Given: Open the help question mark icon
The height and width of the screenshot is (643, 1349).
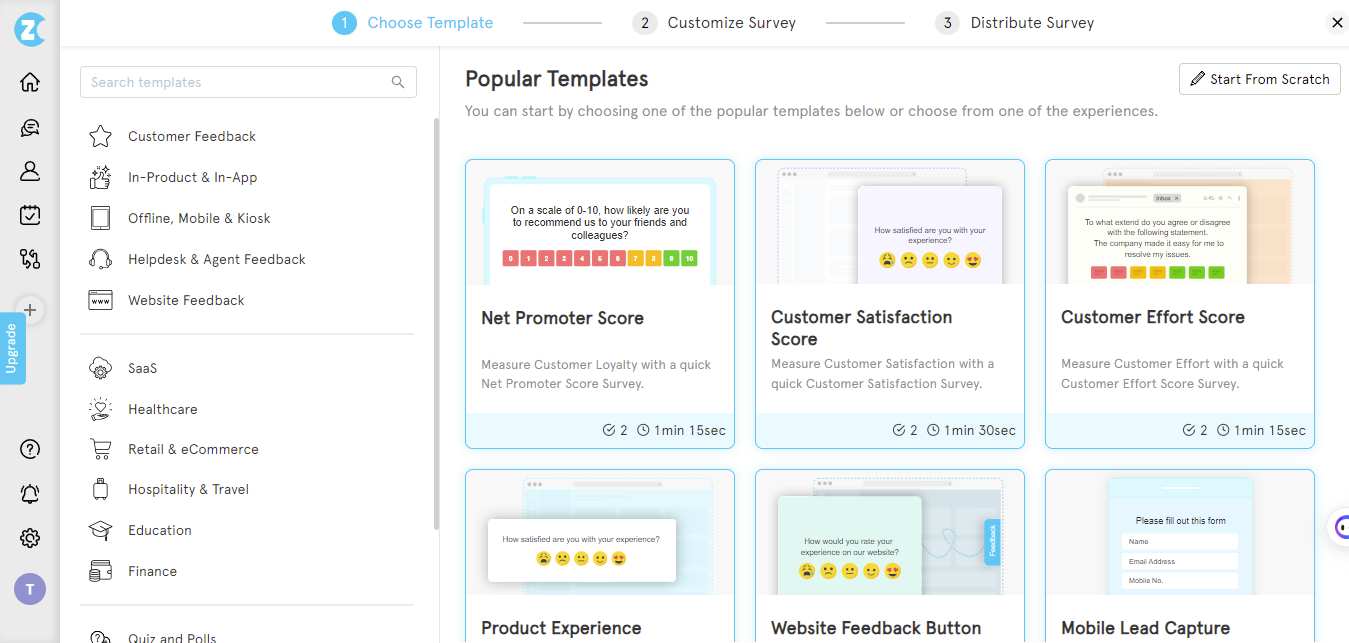Looking at the screenshot, I should click(30, 449).
